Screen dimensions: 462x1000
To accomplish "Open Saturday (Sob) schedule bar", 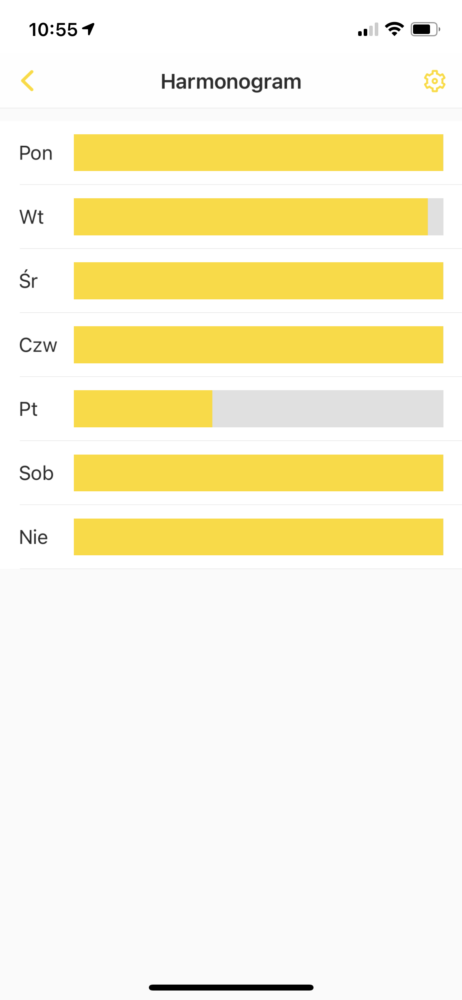I will (258, 473).
